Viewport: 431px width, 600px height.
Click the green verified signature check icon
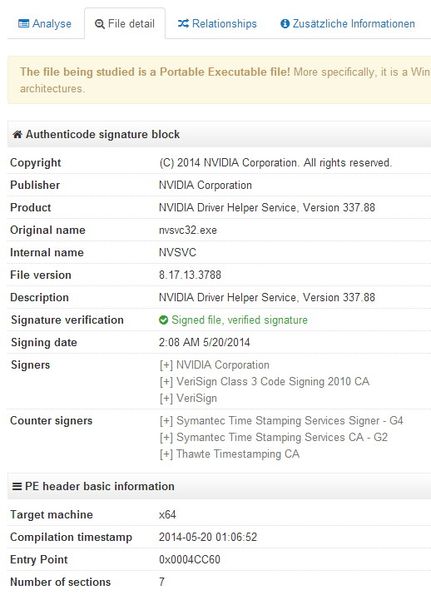[163, 320]
